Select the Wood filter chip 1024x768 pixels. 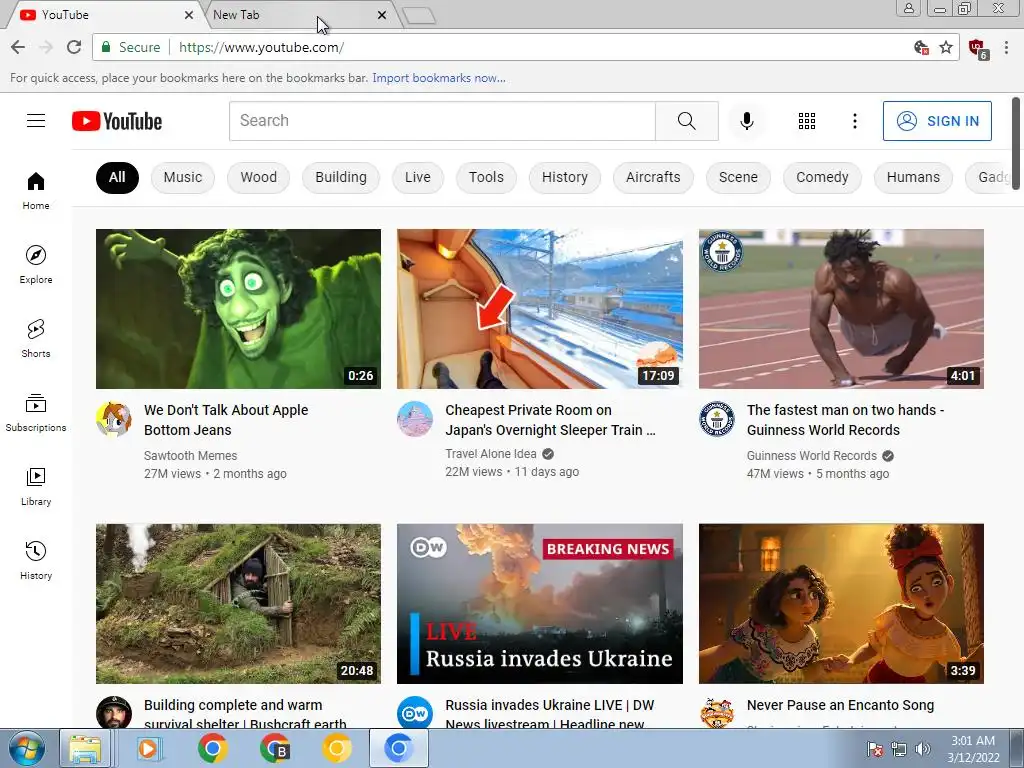(259, 178)
